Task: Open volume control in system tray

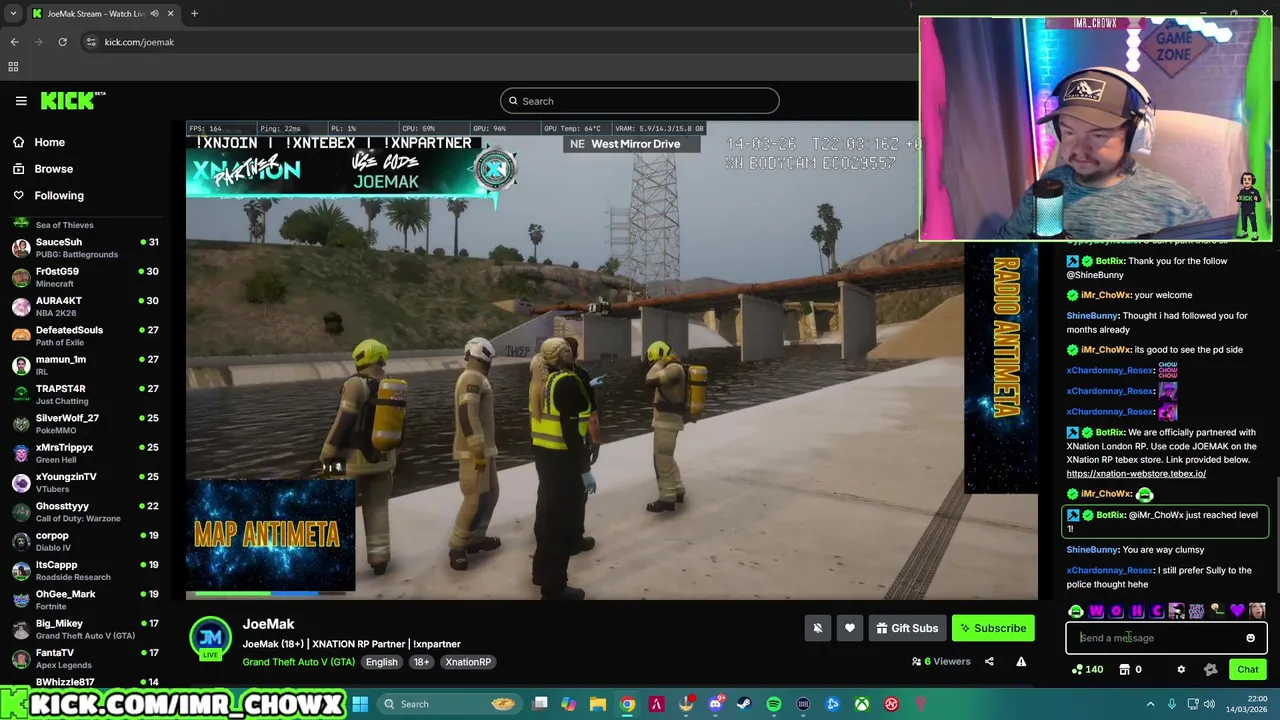Action: [1208, 704]
